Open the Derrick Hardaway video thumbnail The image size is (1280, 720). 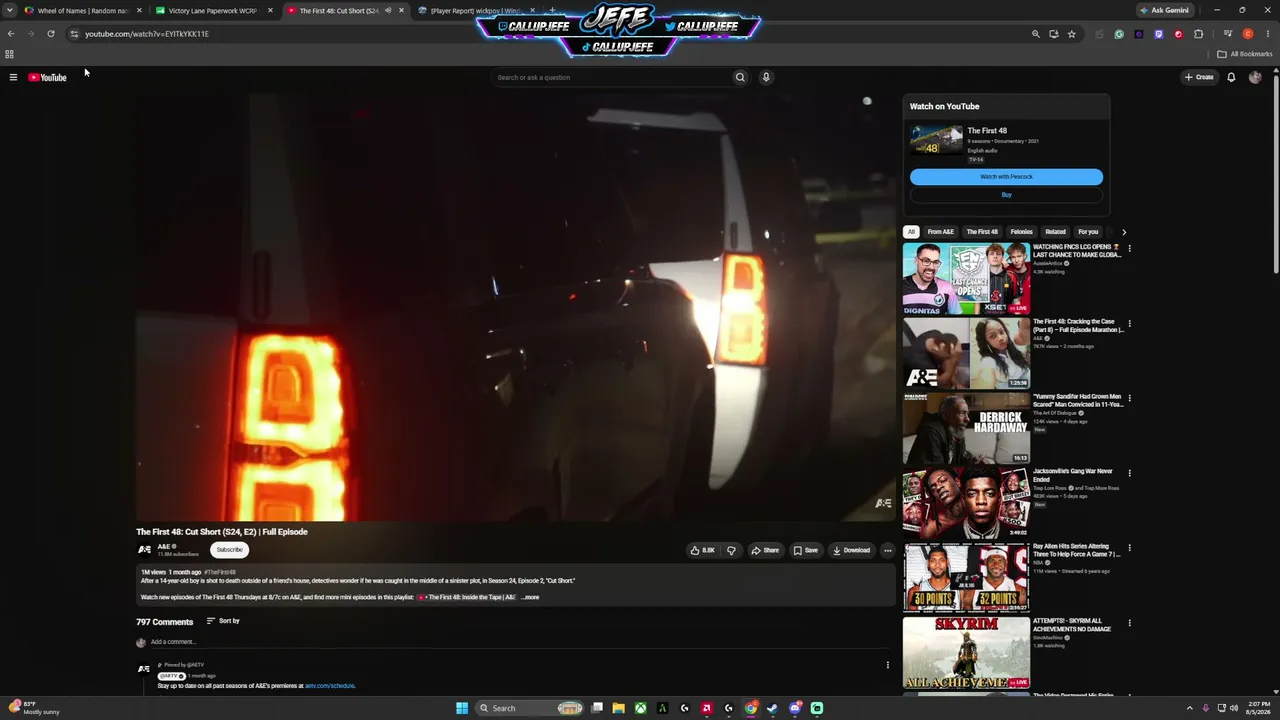click(x=966, y=428)
